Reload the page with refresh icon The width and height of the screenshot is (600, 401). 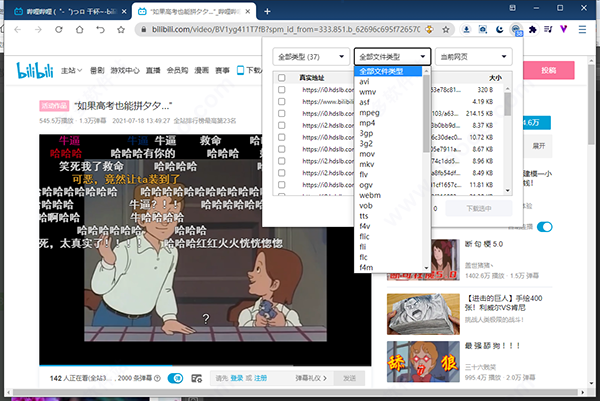[59, 29]
